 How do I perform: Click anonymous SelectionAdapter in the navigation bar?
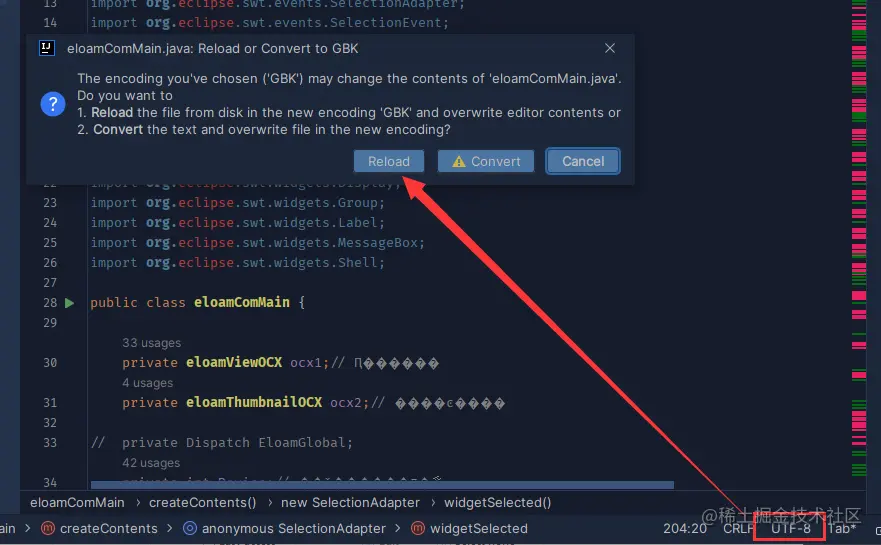click(293, 529)
